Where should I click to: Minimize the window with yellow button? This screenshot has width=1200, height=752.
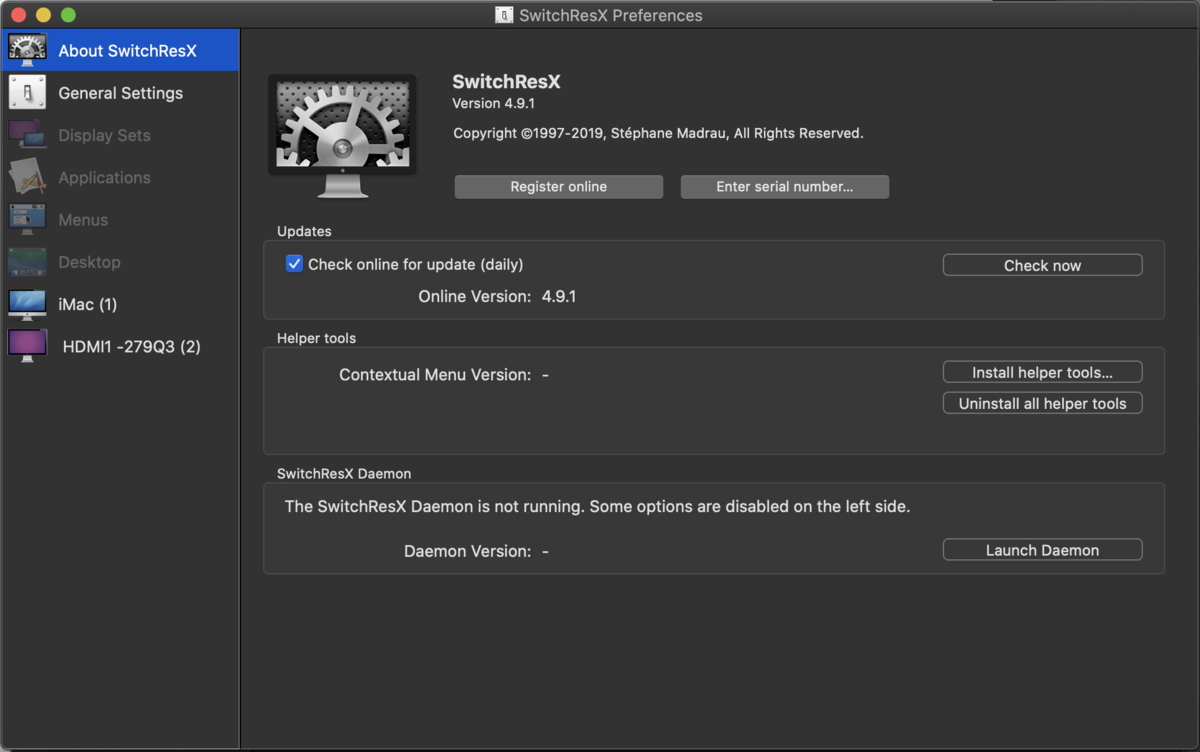click(43, 15)
